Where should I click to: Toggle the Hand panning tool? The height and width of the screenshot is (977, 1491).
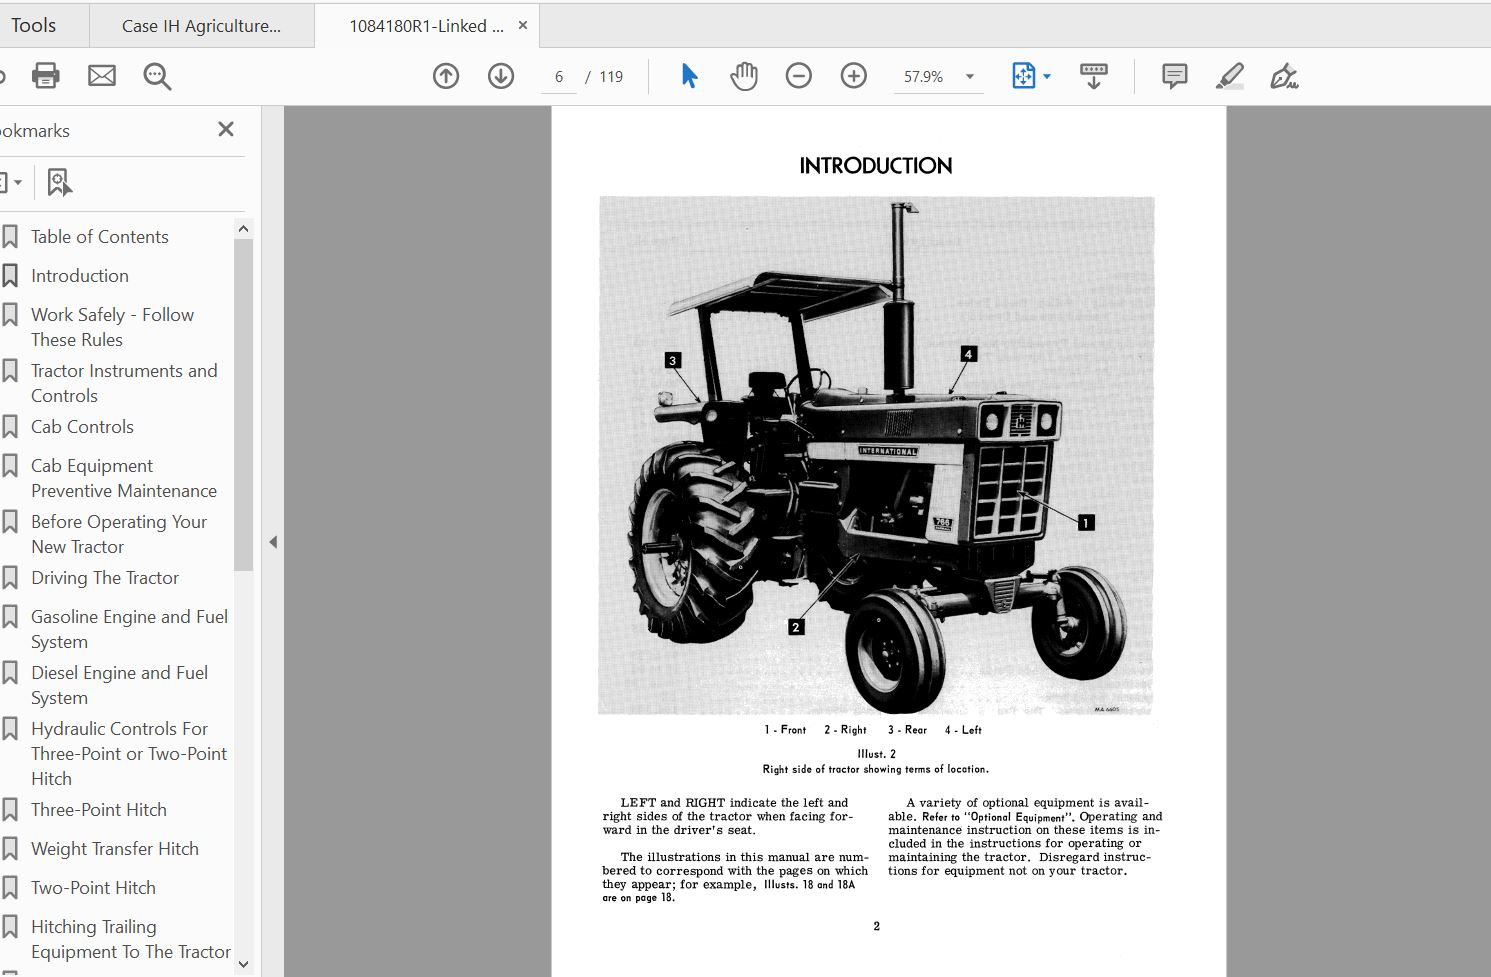743,75
